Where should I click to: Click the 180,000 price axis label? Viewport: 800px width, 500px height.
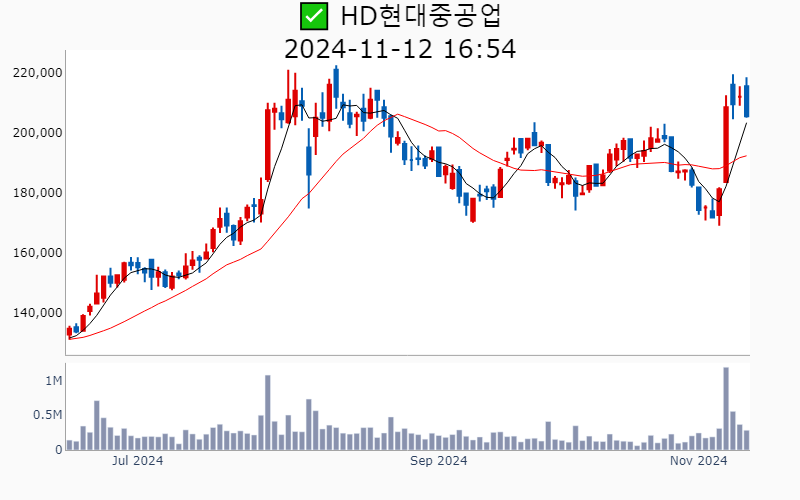click(37, 193)
